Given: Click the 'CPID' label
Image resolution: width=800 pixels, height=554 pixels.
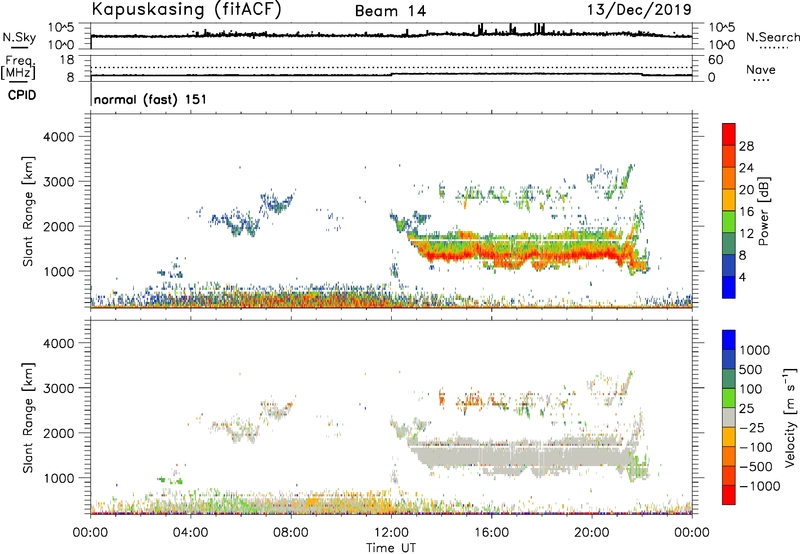Looking at the screenshot, I should [x=22, y=95].
